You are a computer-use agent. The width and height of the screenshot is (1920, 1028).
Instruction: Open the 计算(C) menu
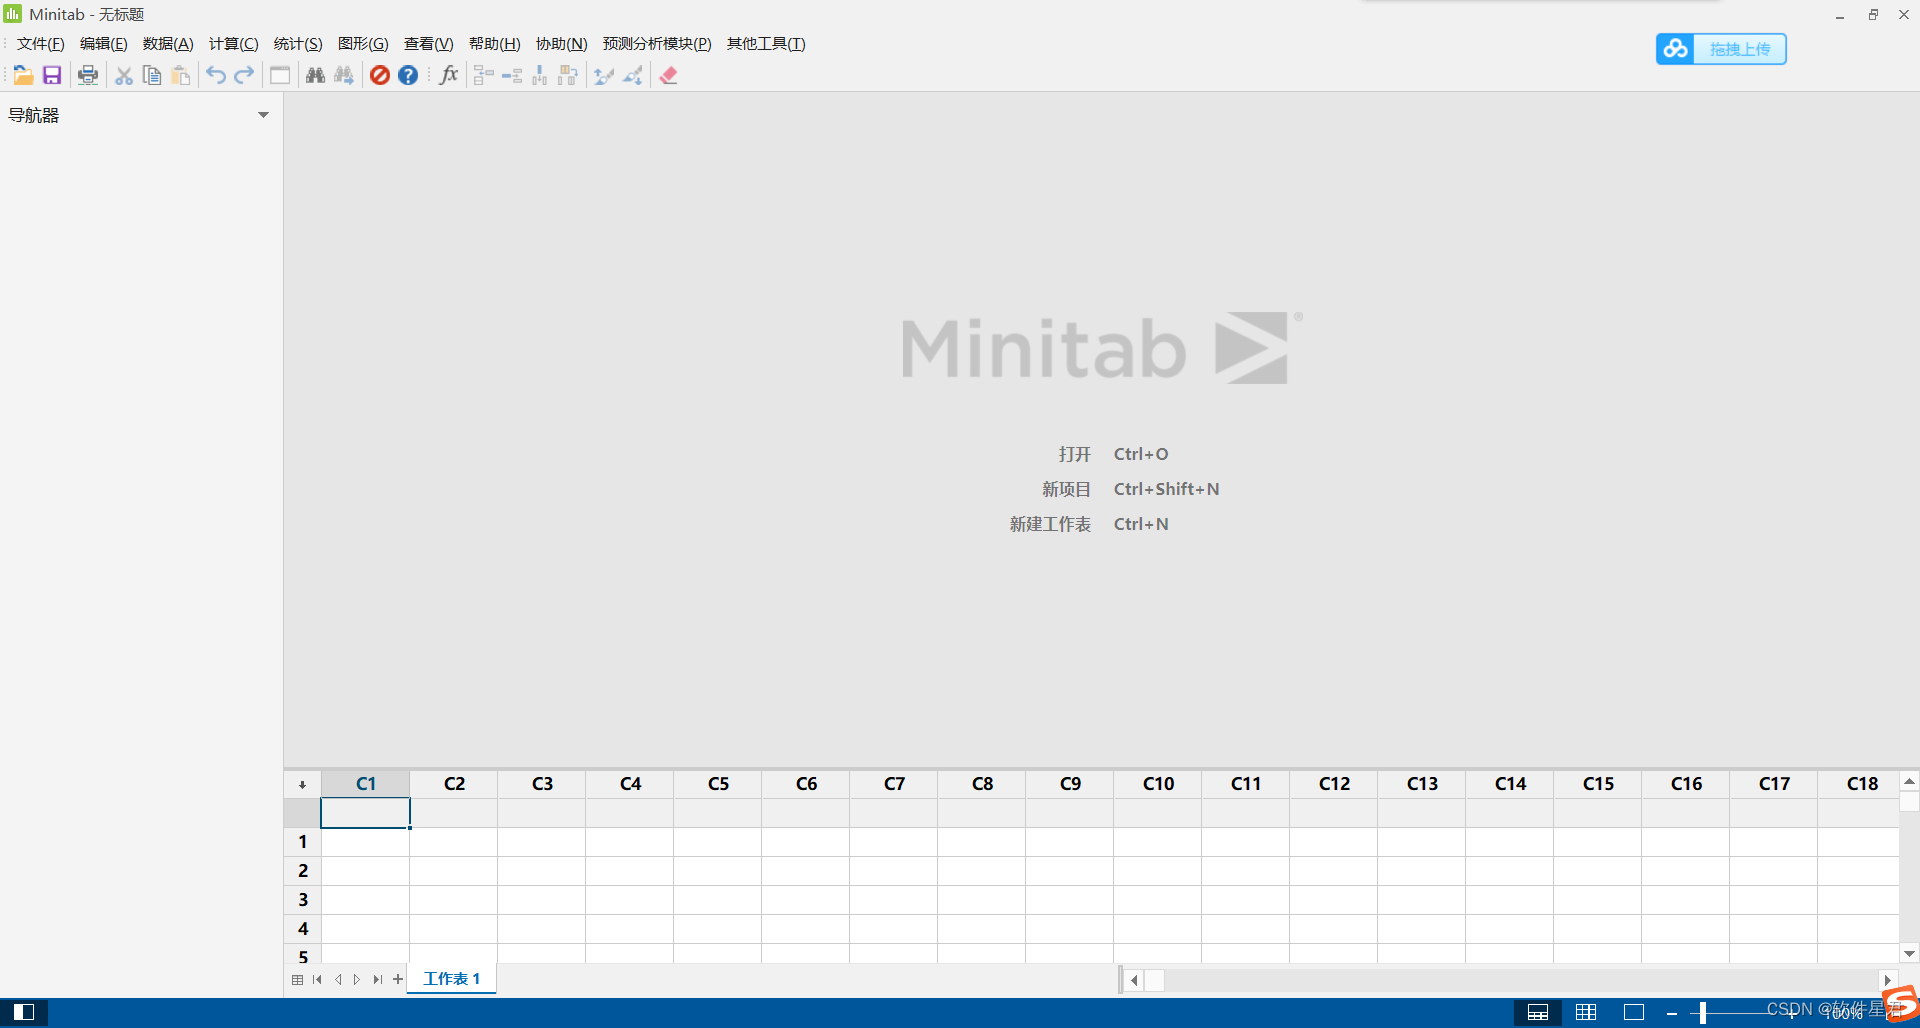point(234,44)
